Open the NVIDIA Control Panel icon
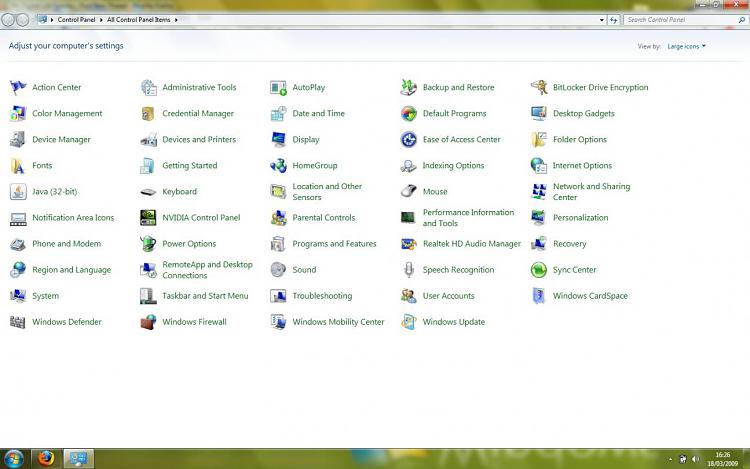Viewport: 750px width, 469px height. click(148, 218)
